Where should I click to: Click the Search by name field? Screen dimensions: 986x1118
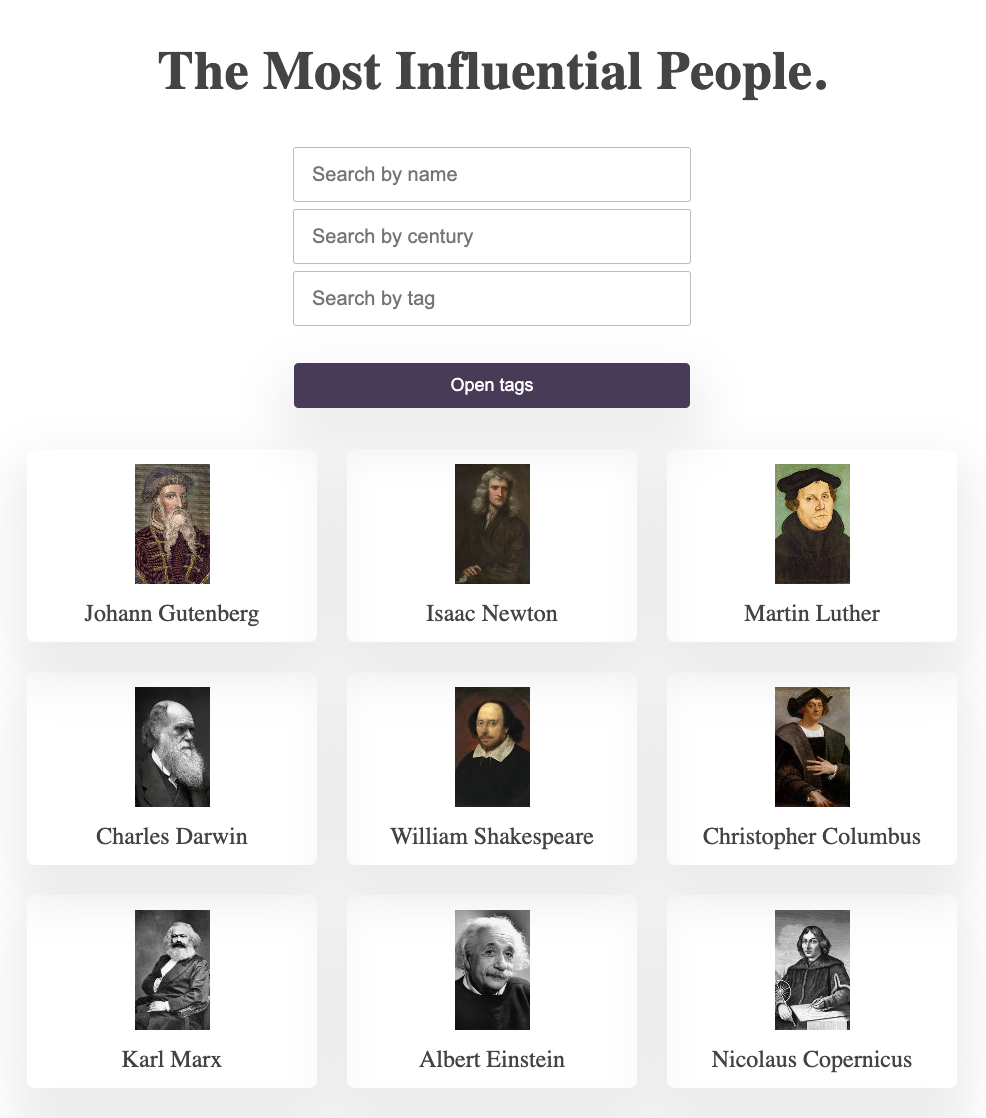(491, 174)
